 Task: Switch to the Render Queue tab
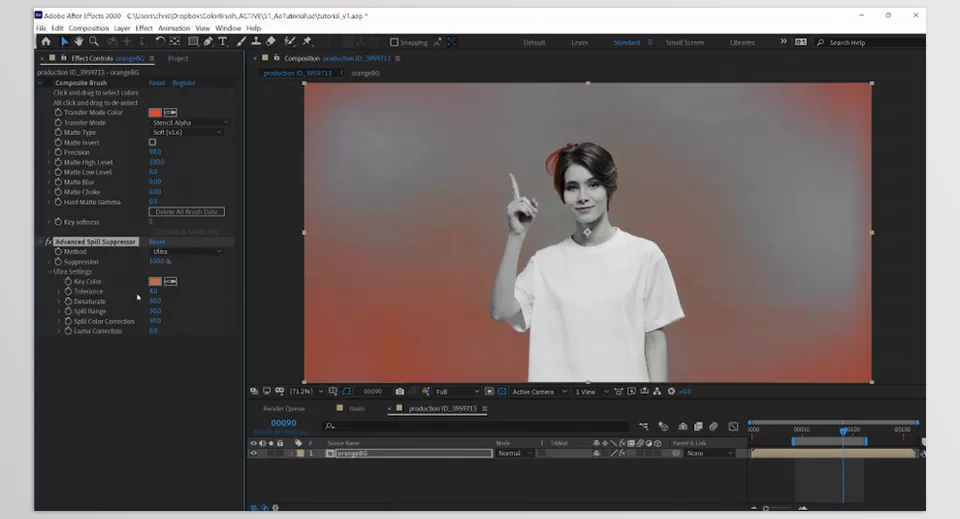283,408
